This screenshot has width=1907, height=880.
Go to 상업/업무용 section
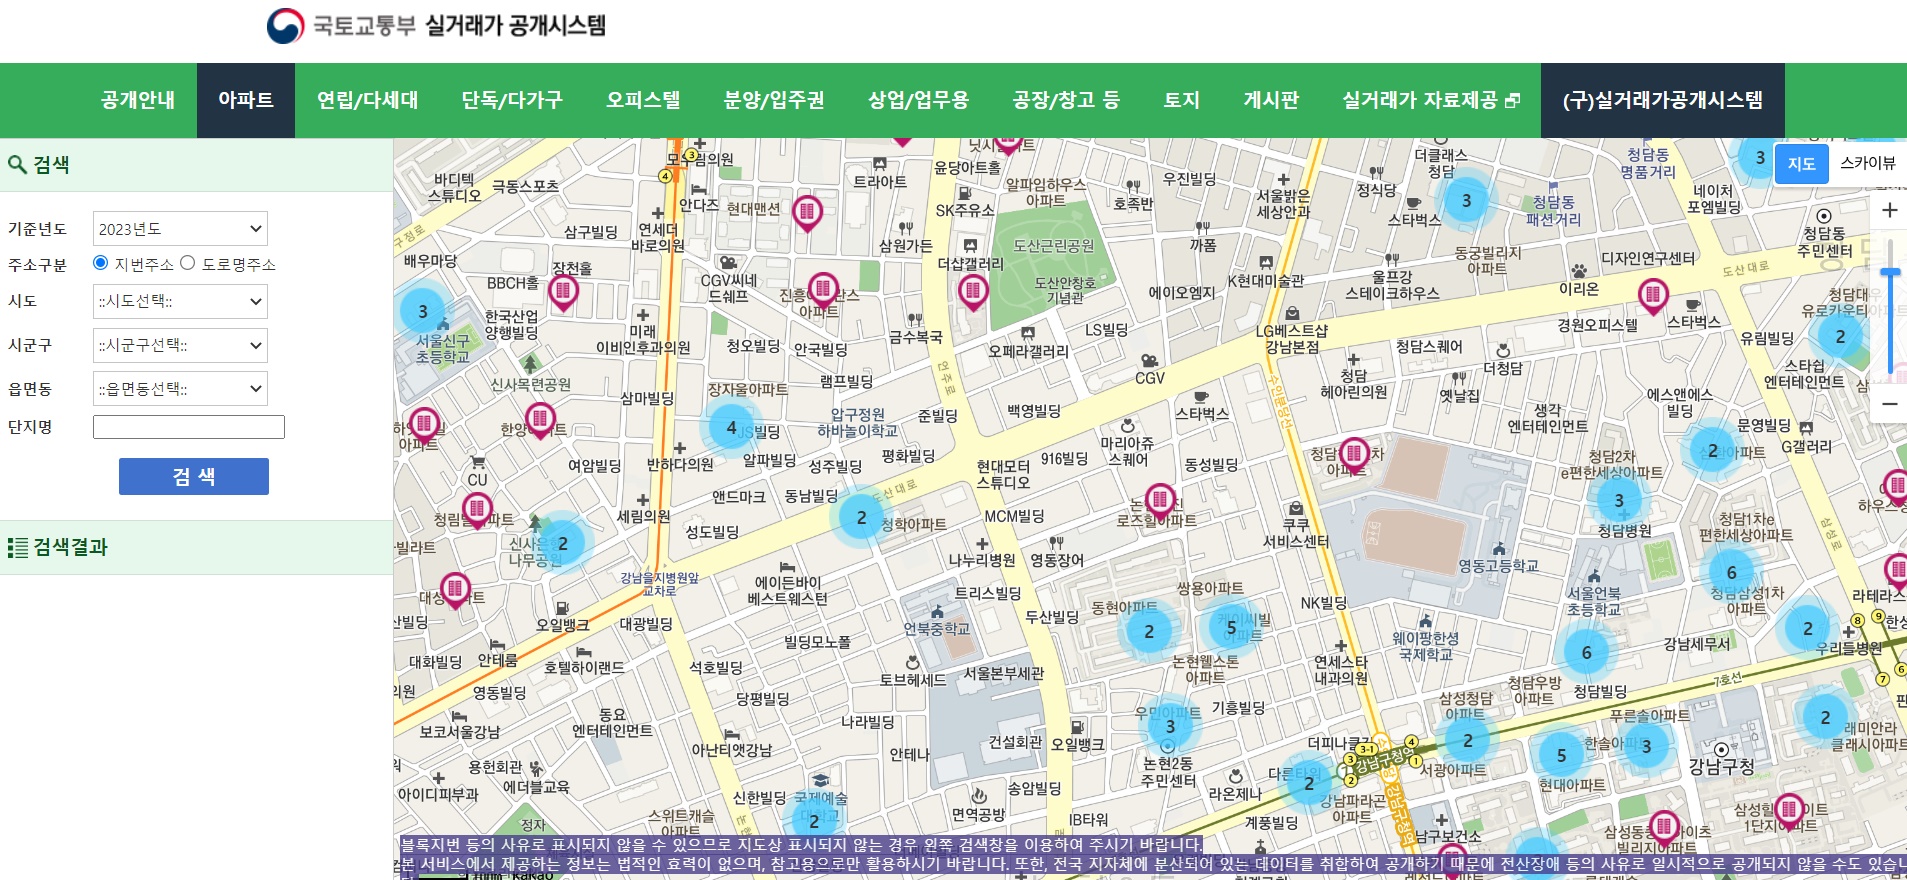click(x=918, y=100)
